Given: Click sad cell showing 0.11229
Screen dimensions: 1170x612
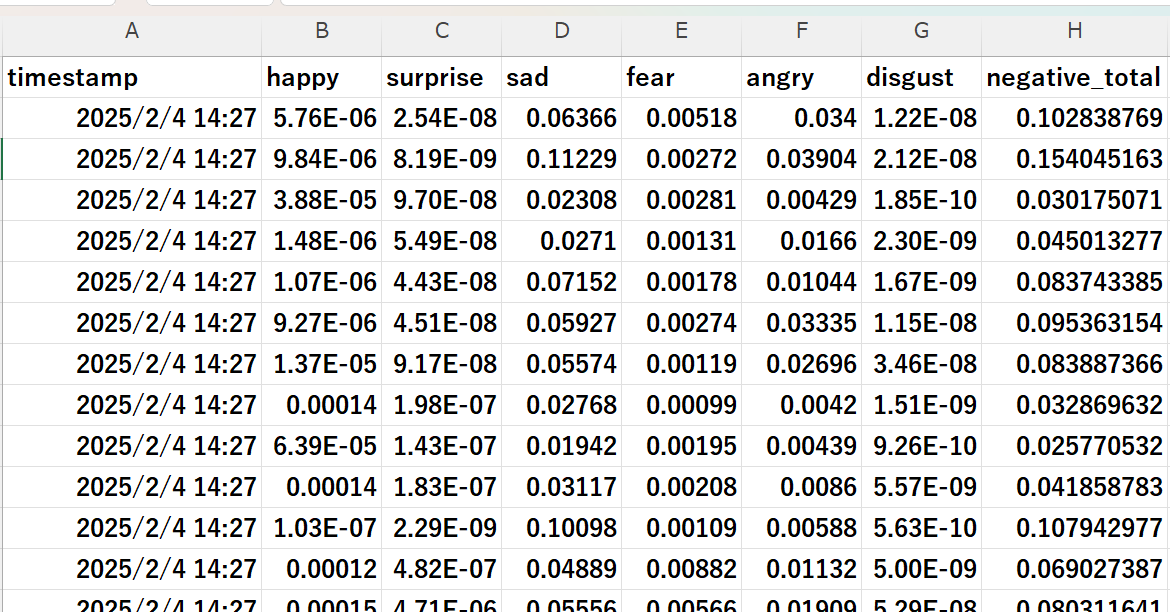Looking at the screenshot, I should click(562, 160).
